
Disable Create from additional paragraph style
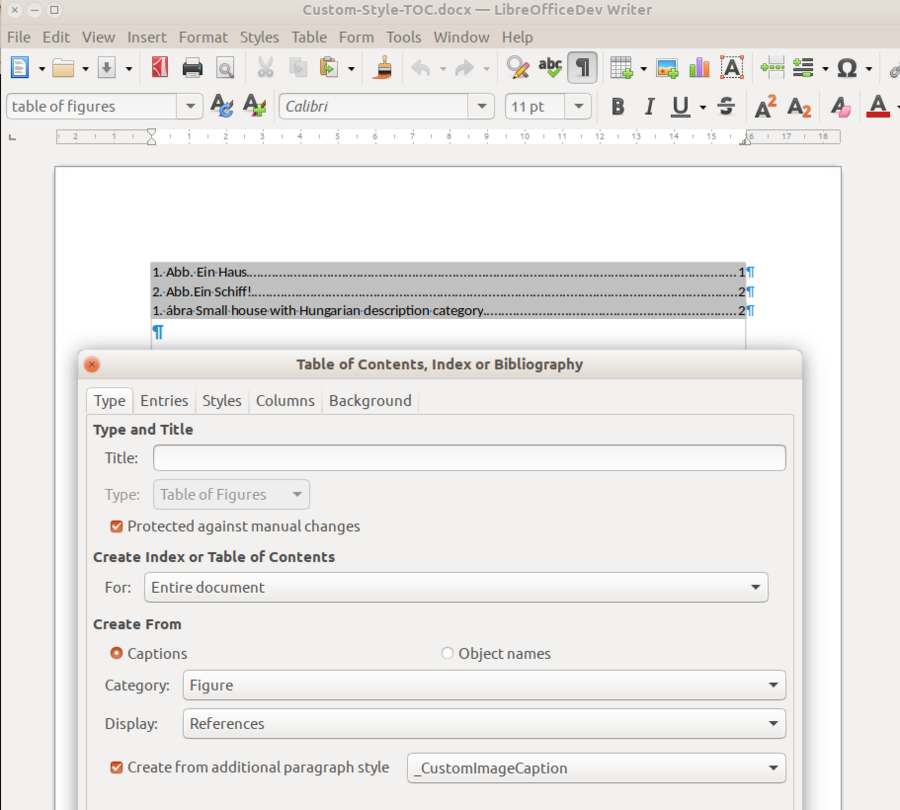pos(117,768)
